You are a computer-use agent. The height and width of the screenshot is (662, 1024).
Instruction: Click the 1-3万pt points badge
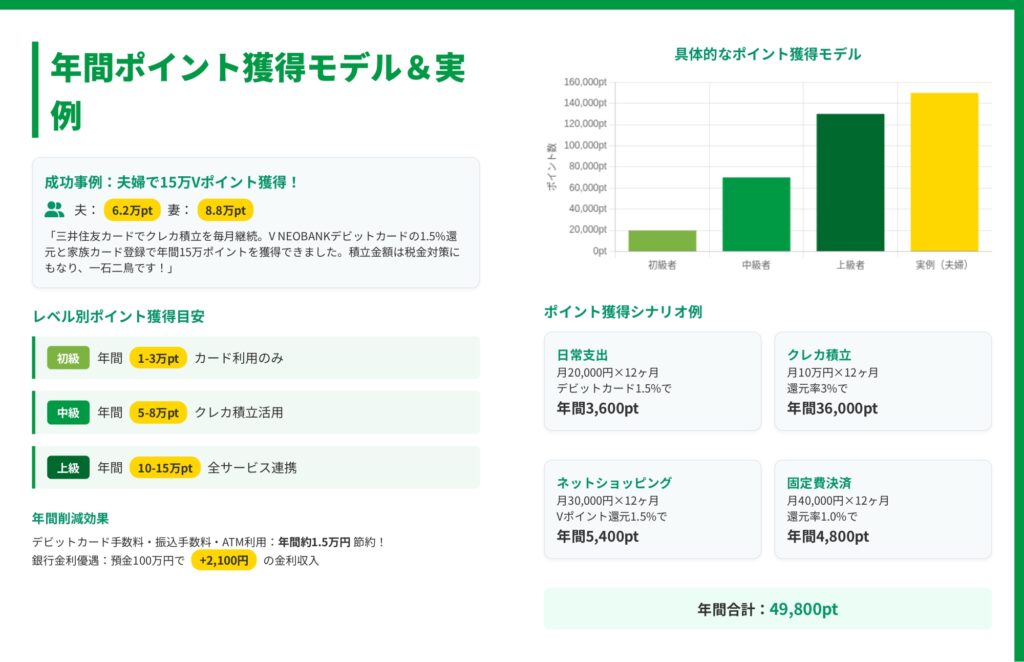158,358
